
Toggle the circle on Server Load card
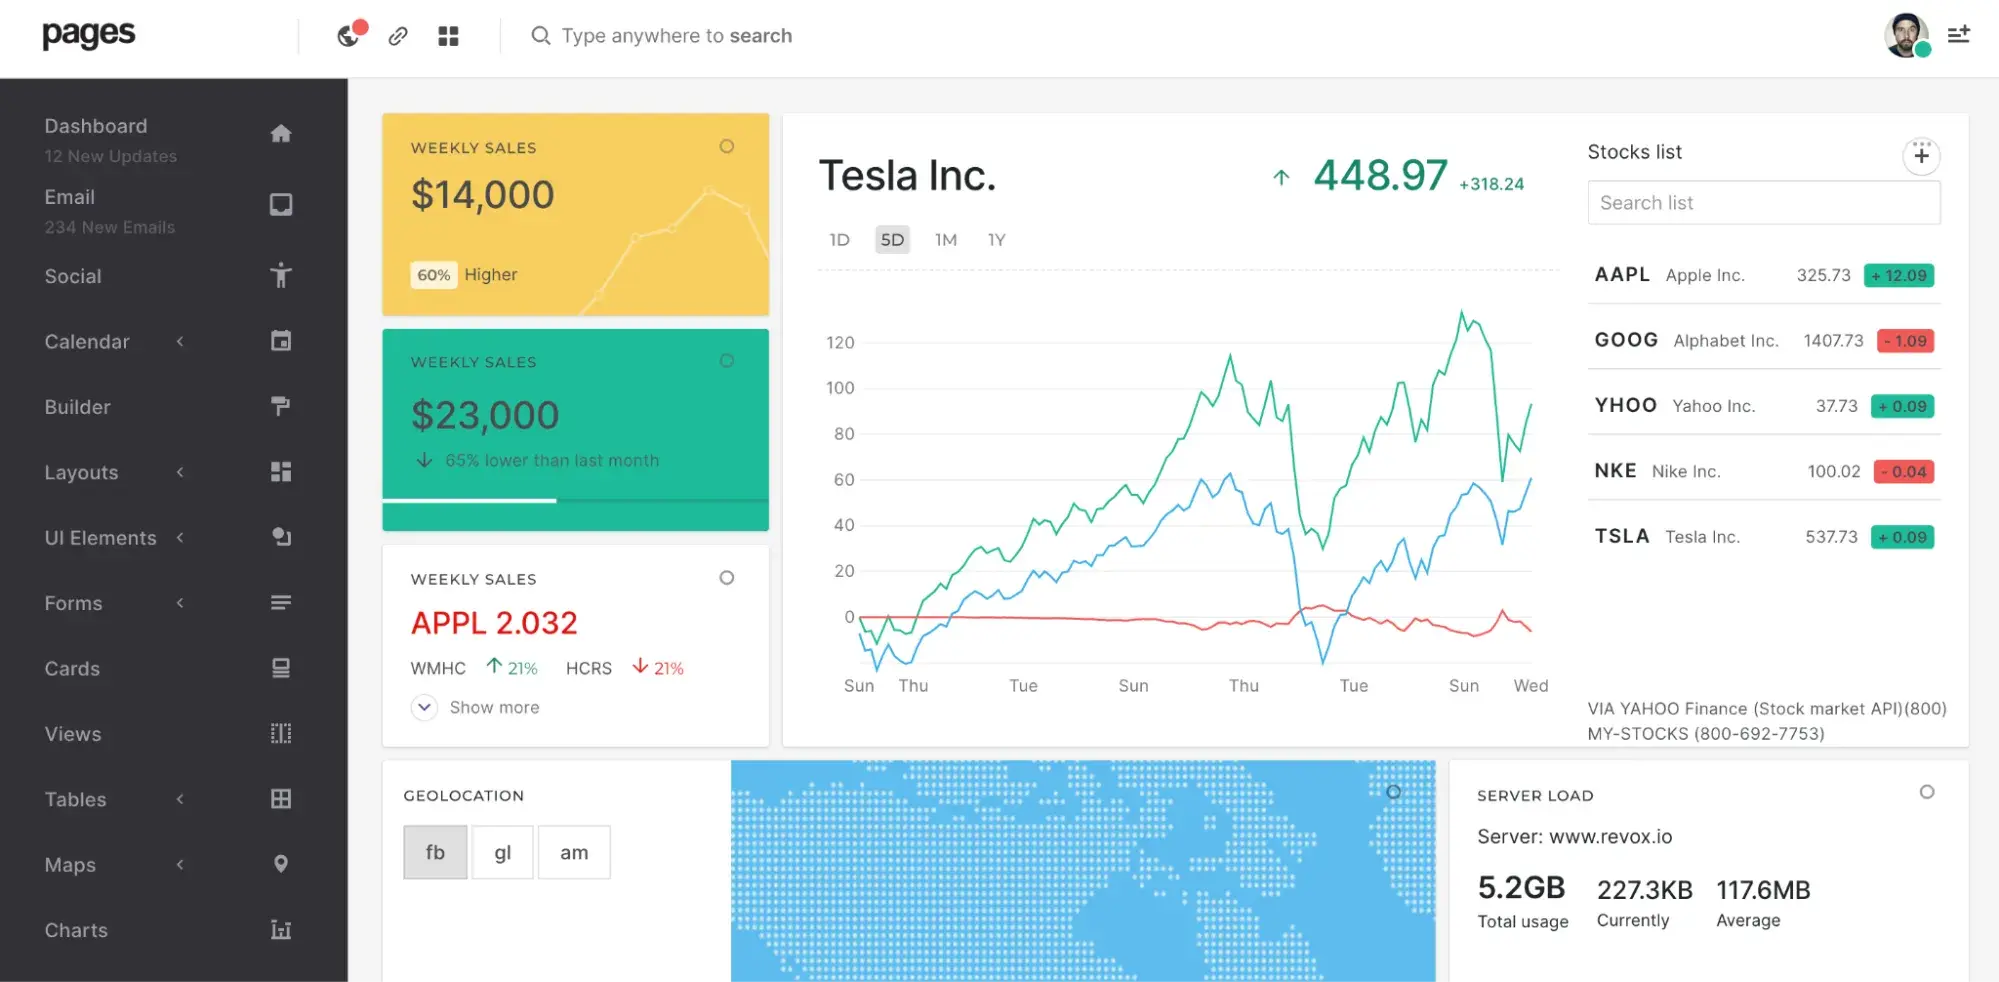1927,792
